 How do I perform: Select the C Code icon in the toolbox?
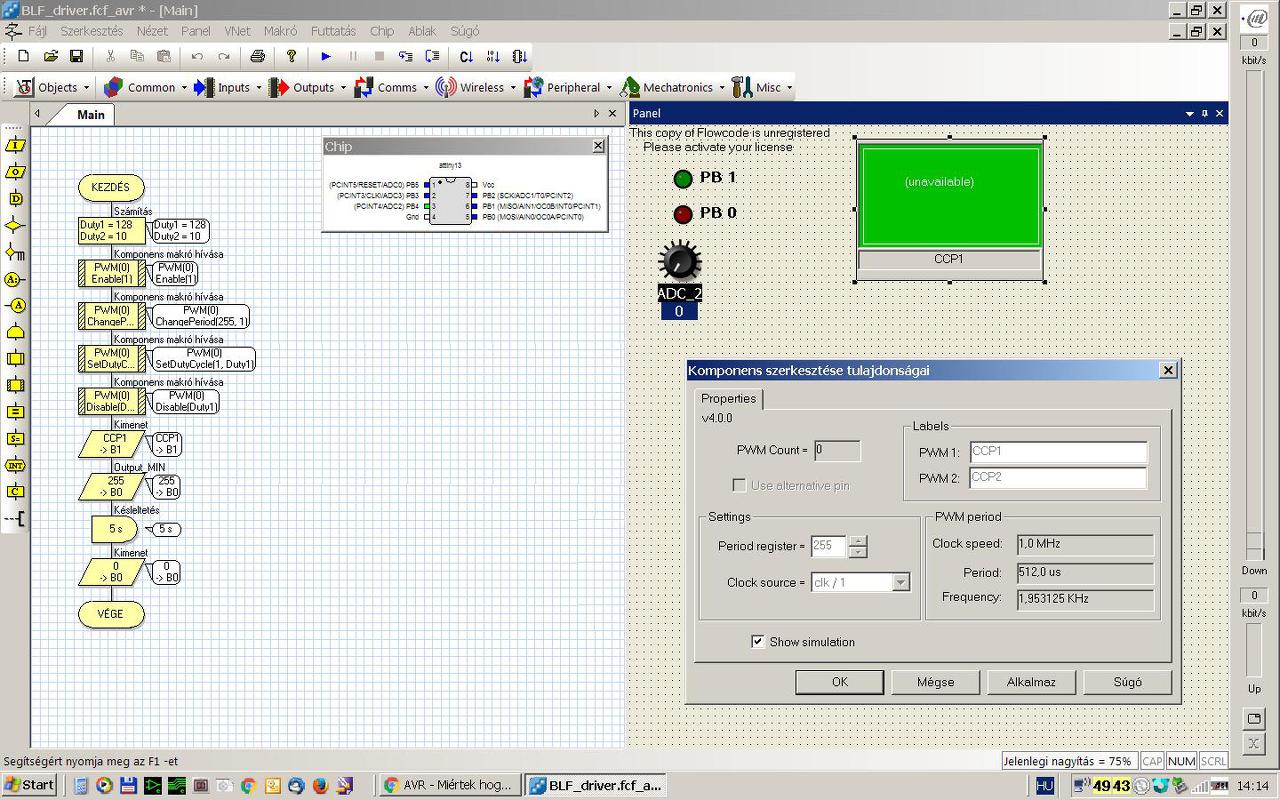tap(15, 492)
